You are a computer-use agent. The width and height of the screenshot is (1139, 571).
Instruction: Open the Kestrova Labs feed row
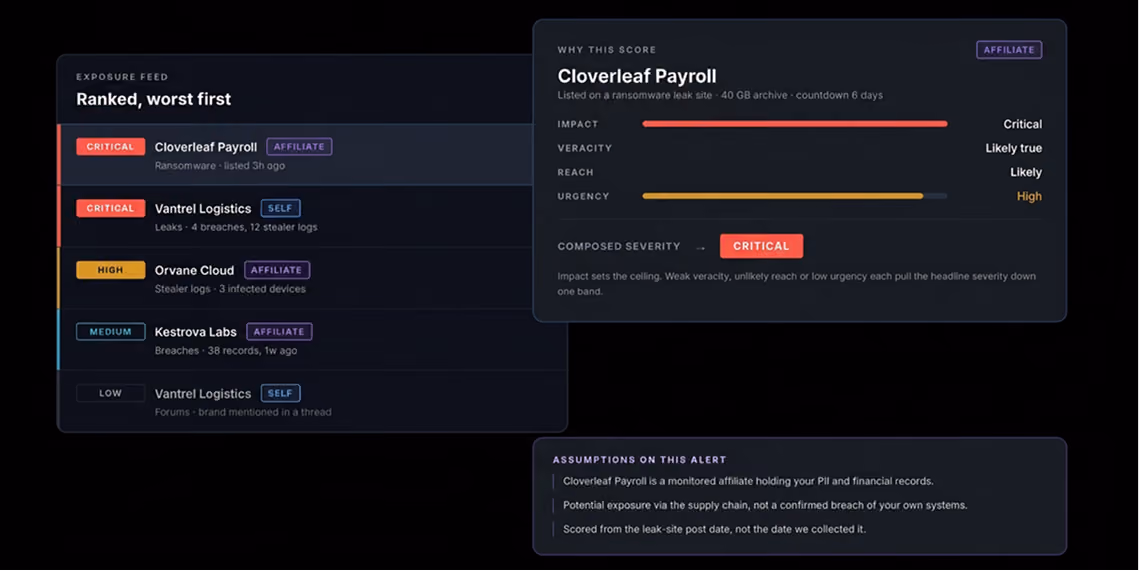pos(312,340)
